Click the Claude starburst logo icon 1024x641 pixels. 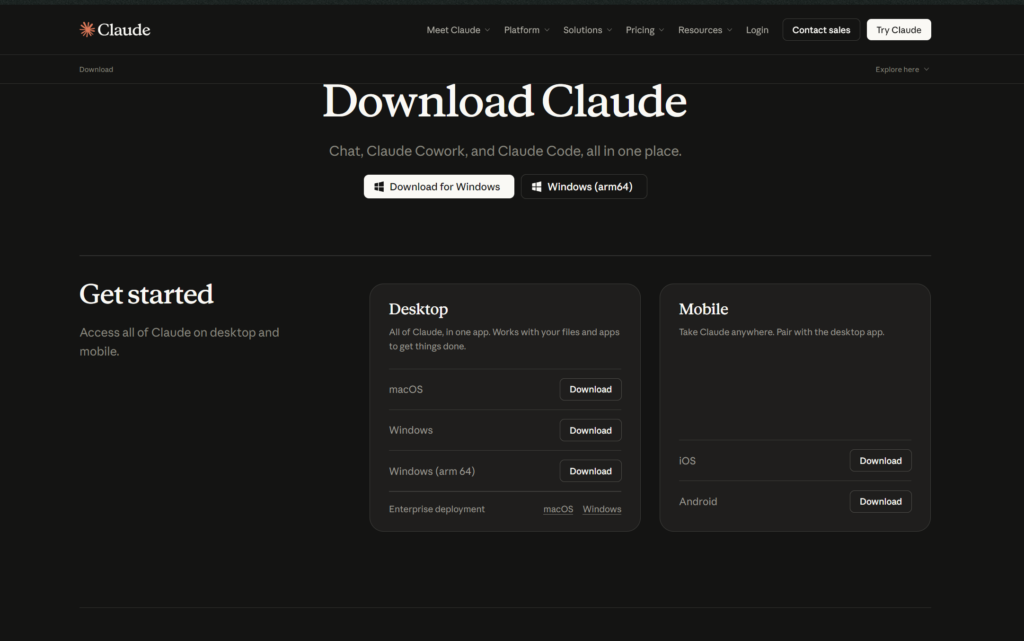tap(87, 30)
